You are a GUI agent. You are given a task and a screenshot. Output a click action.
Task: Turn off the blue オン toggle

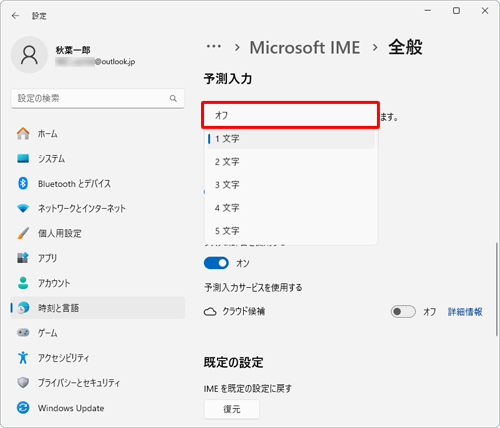point(216,263)
